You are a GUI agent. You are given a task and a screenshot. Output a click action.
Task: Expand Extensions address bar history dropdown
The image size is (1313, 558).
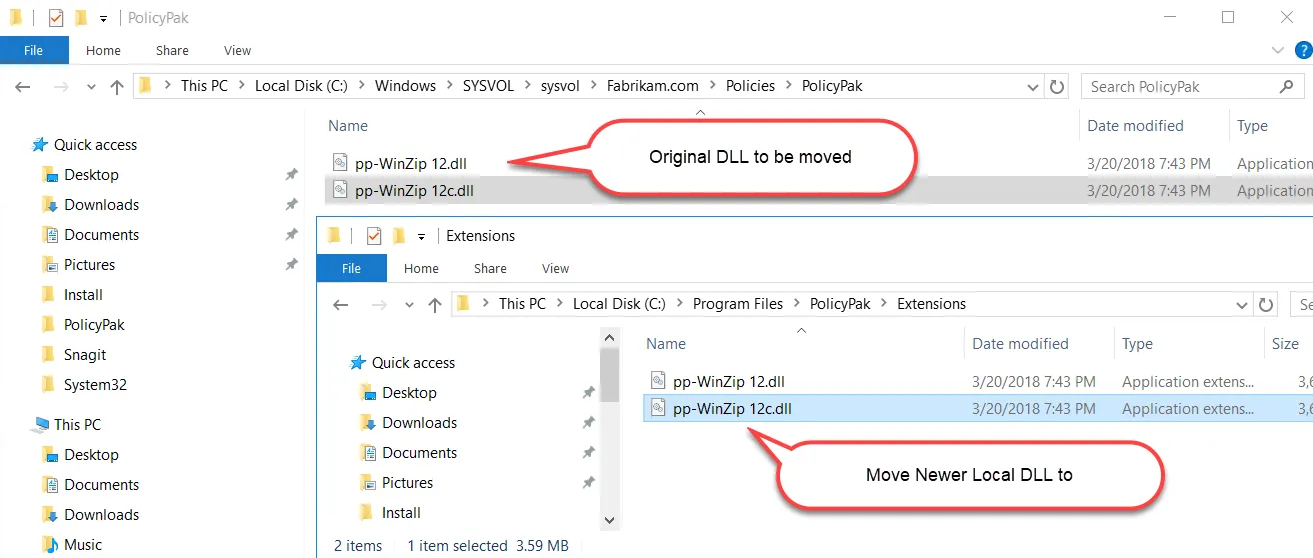pos(1243,305)
